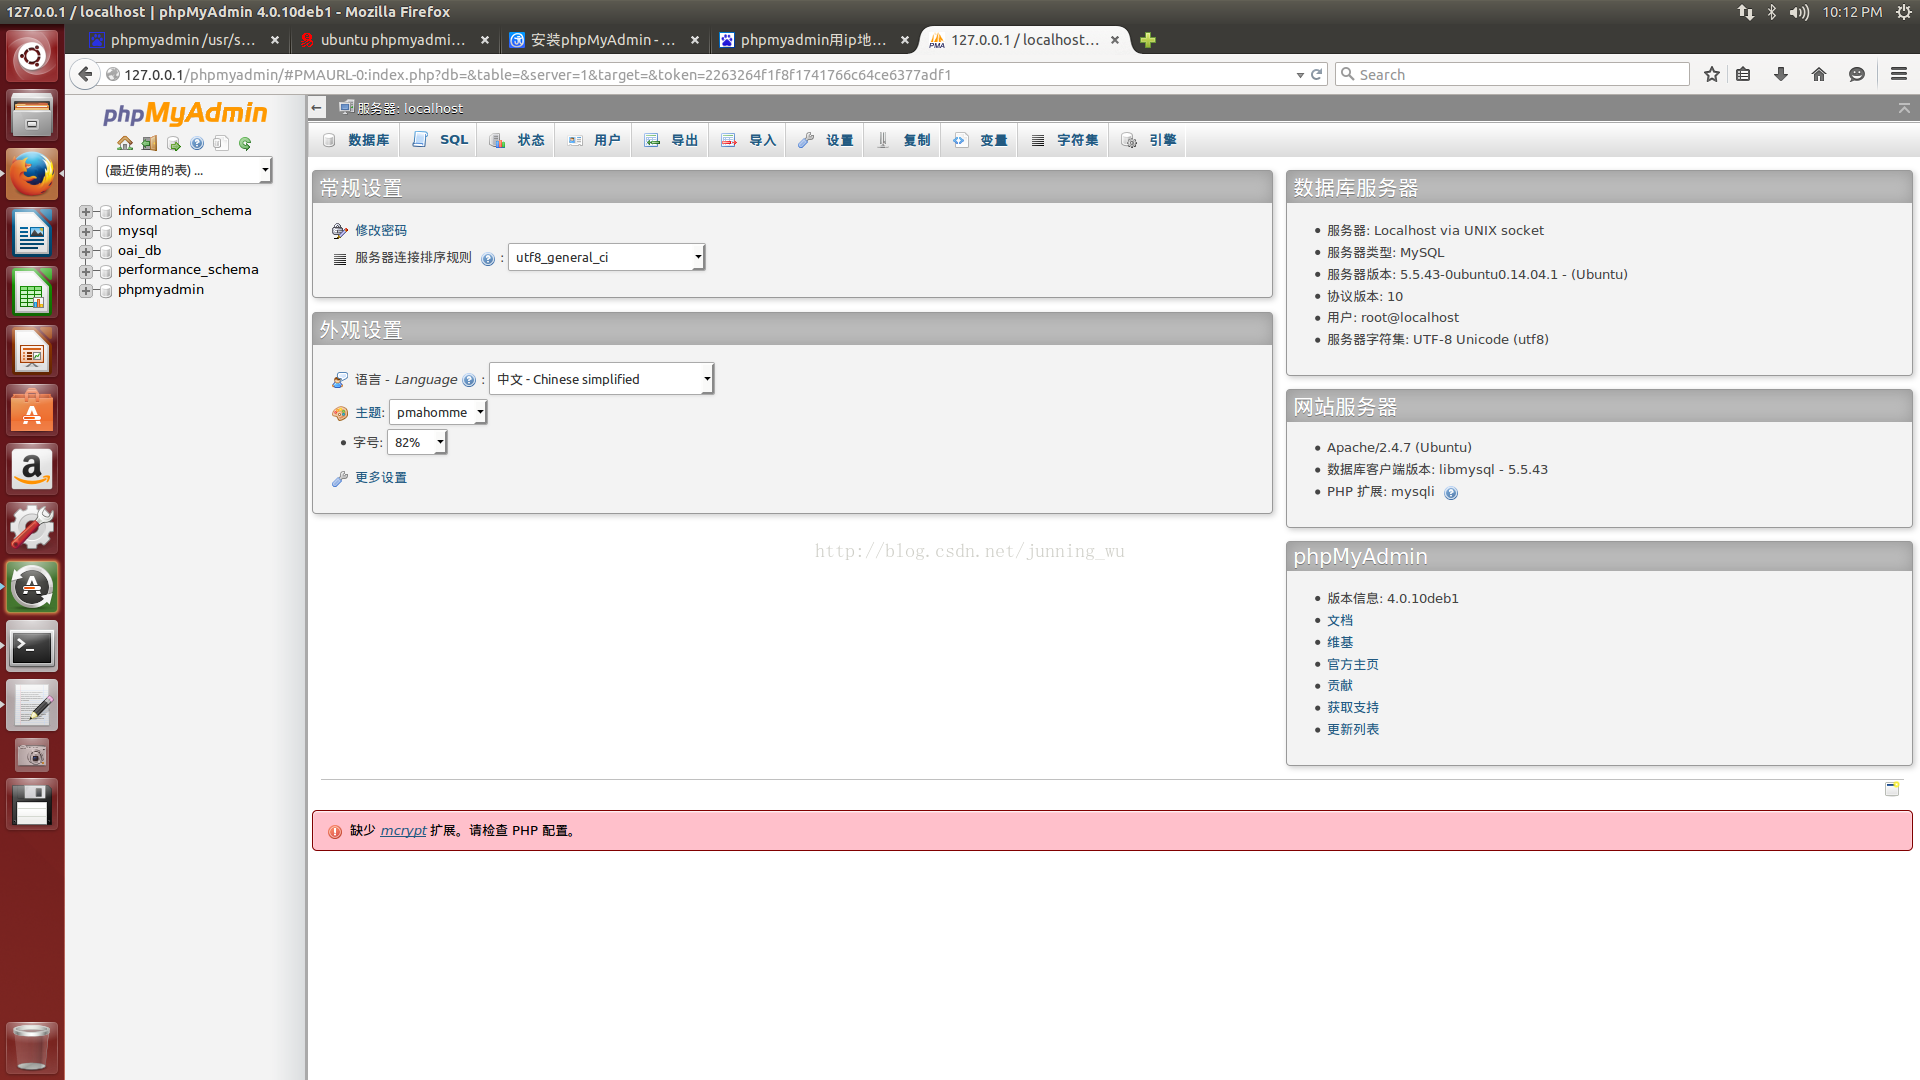The width and height of the screenshot is (1920, 1080).
Task: Open the information_schema database
Action: click(x=184, y=210)
